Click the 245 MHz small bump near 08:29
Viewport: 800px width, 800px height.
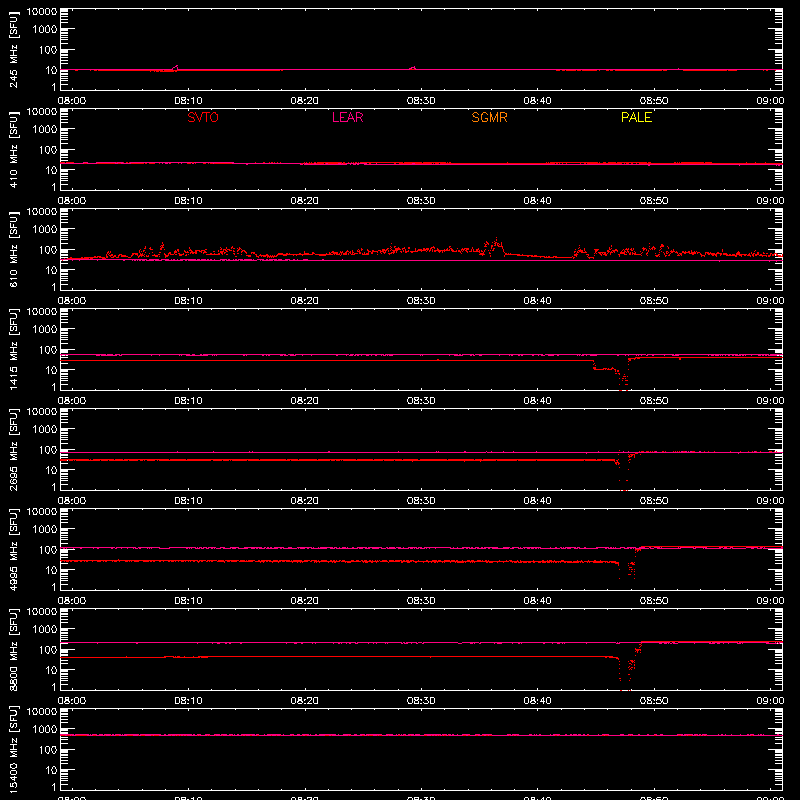413,68
